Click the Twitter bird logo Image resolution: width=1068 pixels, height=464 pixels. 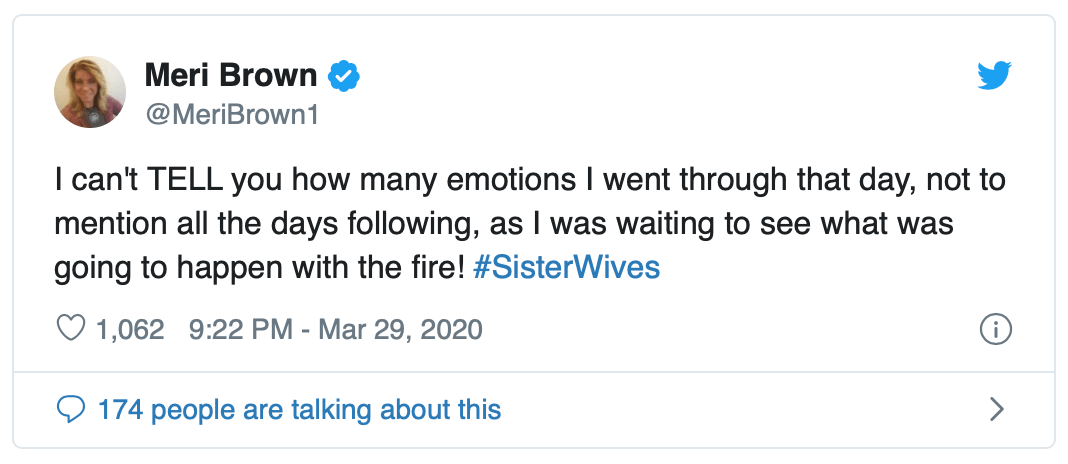tap(994, 76)
